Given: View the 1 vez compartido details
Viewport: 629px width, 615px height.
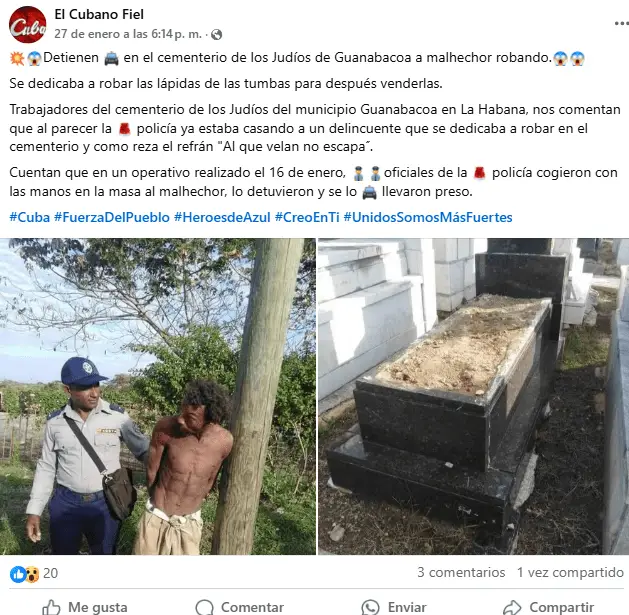Looking at the screenshot, I should pos(570,572).
